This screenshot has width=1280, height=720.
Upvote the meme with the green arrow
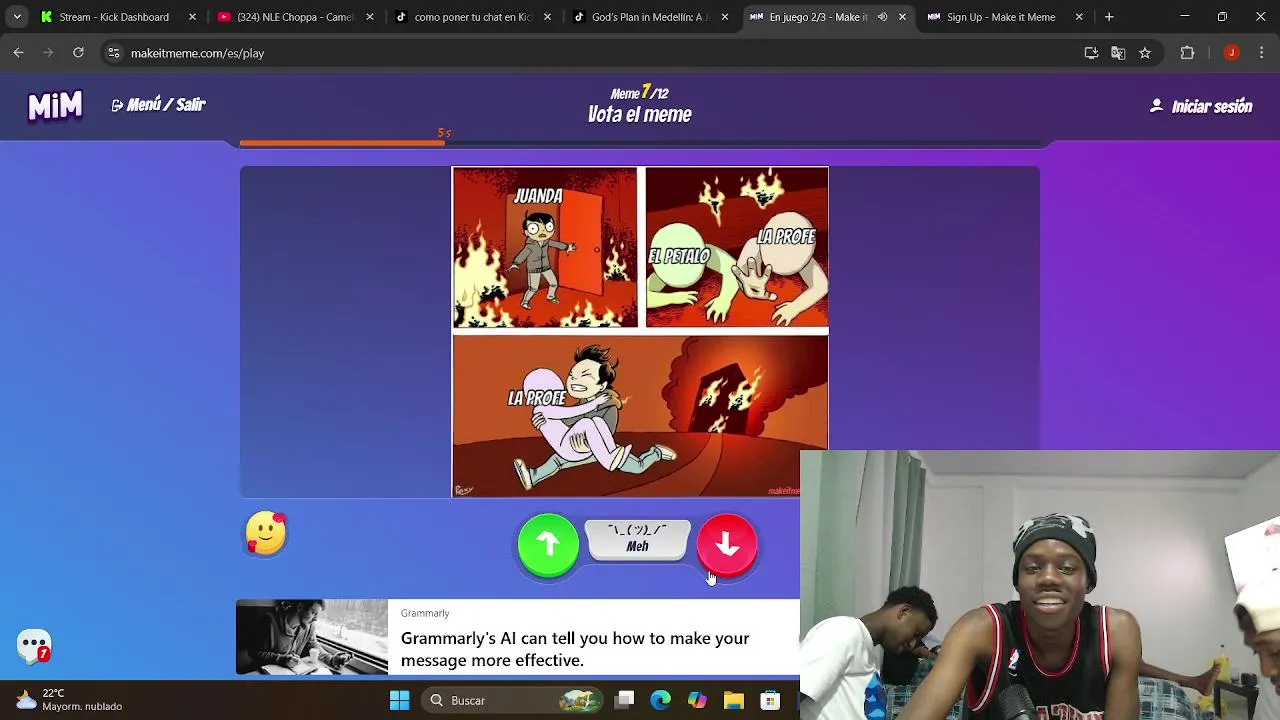coord(548,545)
